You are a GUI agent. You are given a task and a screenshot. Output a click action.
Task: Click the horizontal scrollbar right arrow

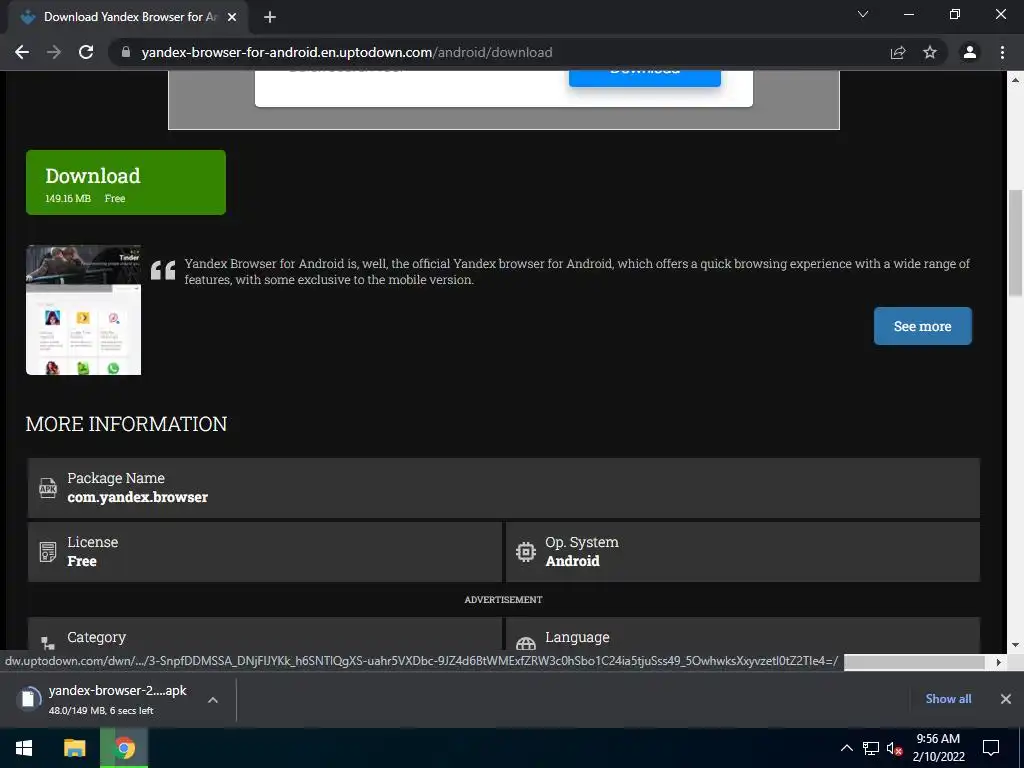click(x=999, y=662)
